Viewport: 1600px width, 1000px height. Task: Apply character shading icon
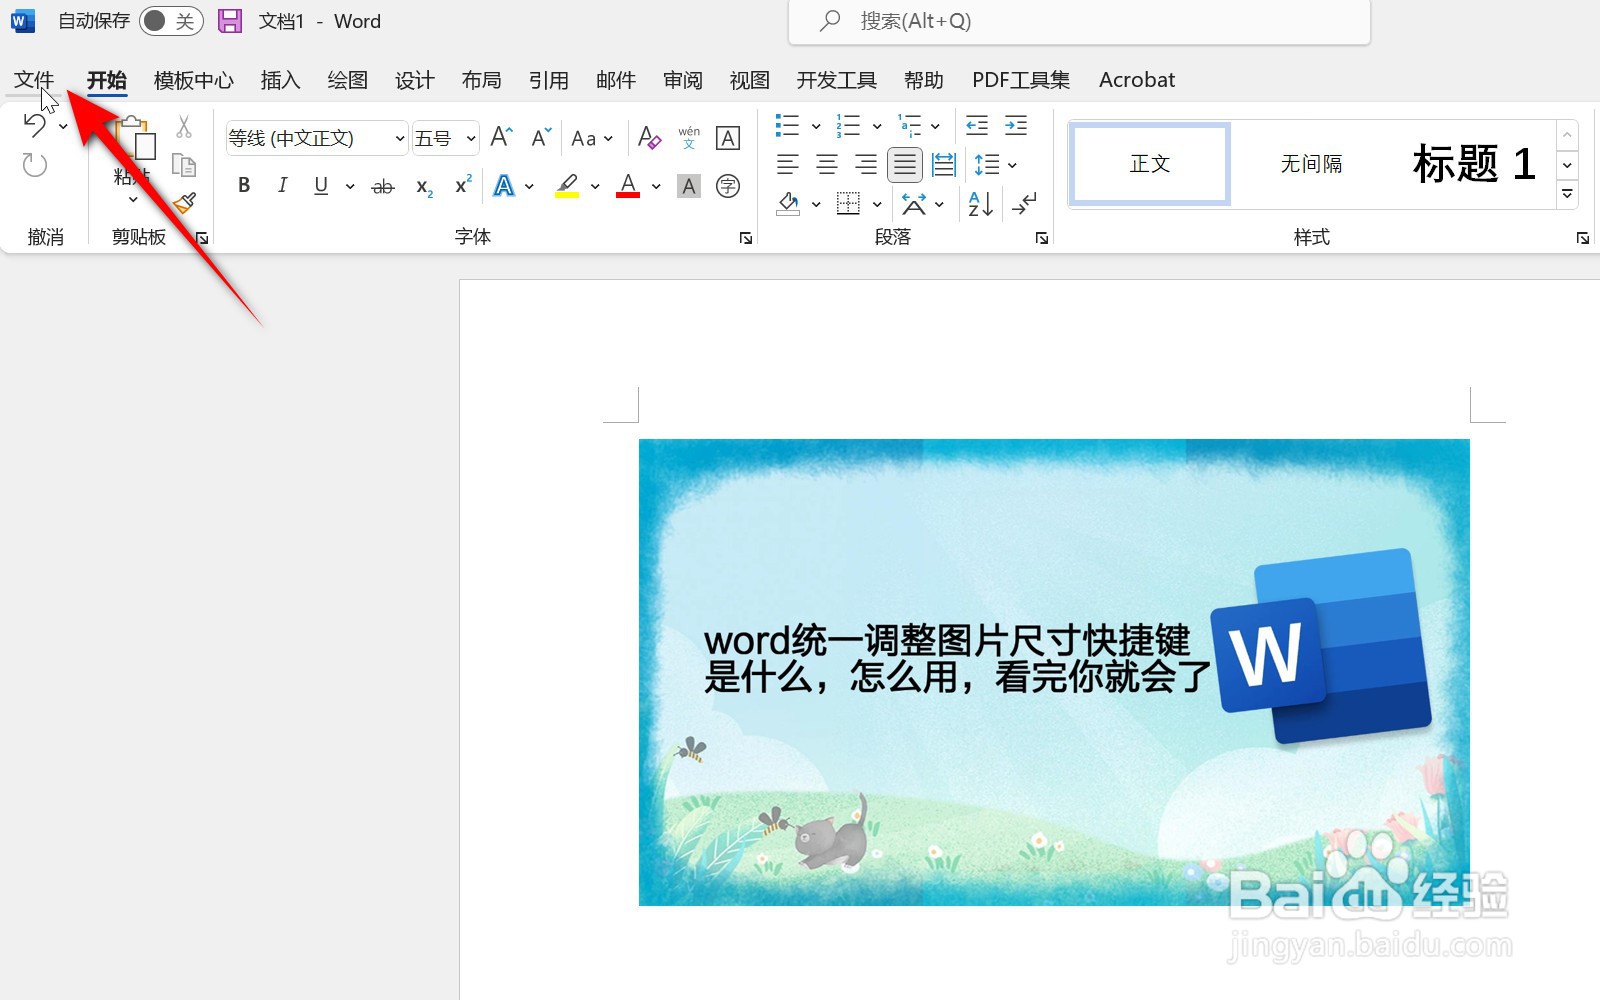click(x=689, y=186)
